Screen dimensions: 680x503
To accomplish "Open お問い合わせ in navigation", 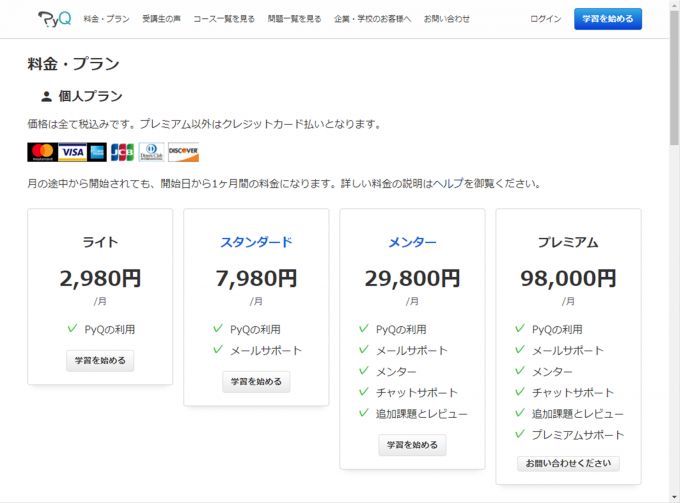I will (x=447, y=19).
